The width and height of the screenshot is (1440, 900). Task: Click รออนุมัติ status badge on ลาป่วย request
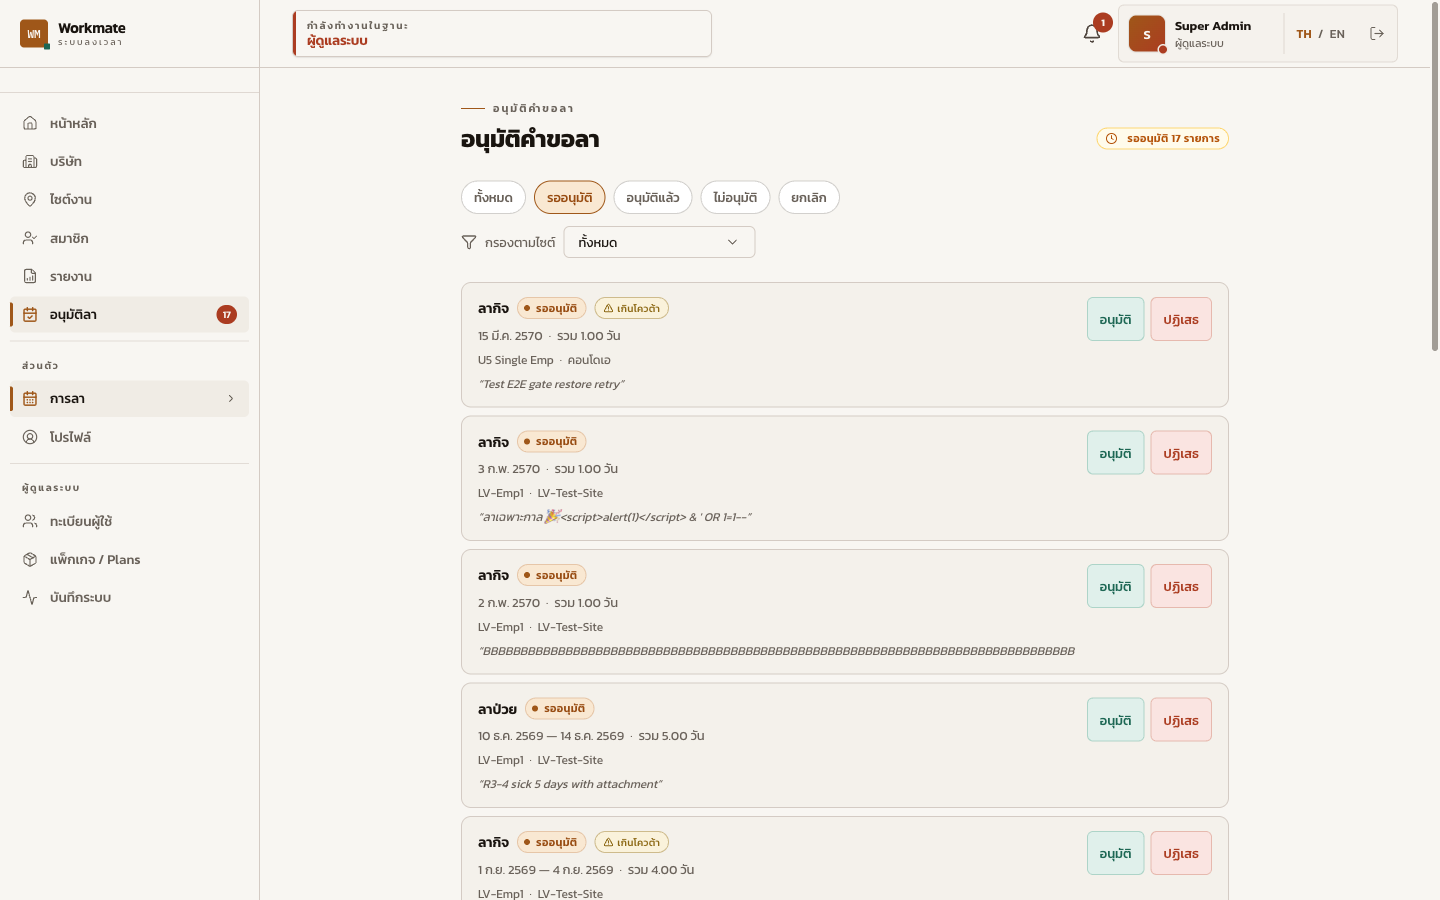click(560, 708)
